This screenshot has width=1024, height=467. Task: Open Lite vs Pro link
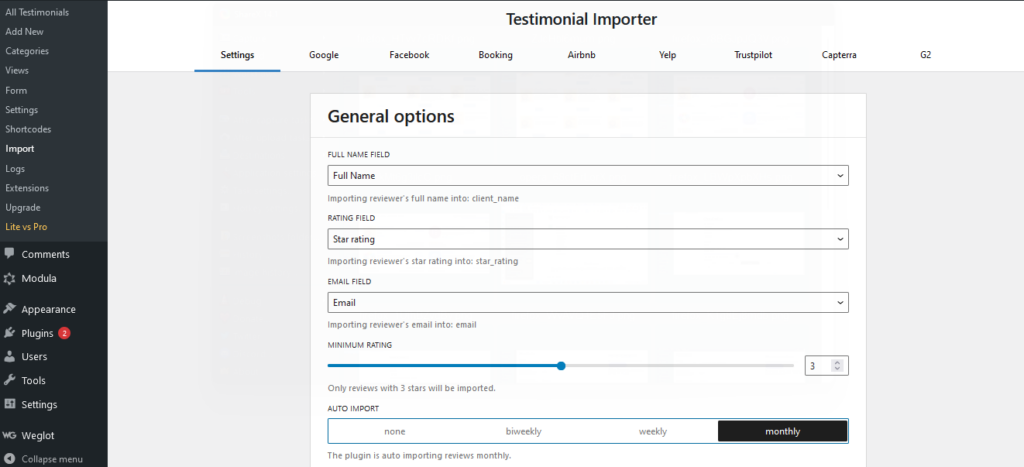(26, 227)
